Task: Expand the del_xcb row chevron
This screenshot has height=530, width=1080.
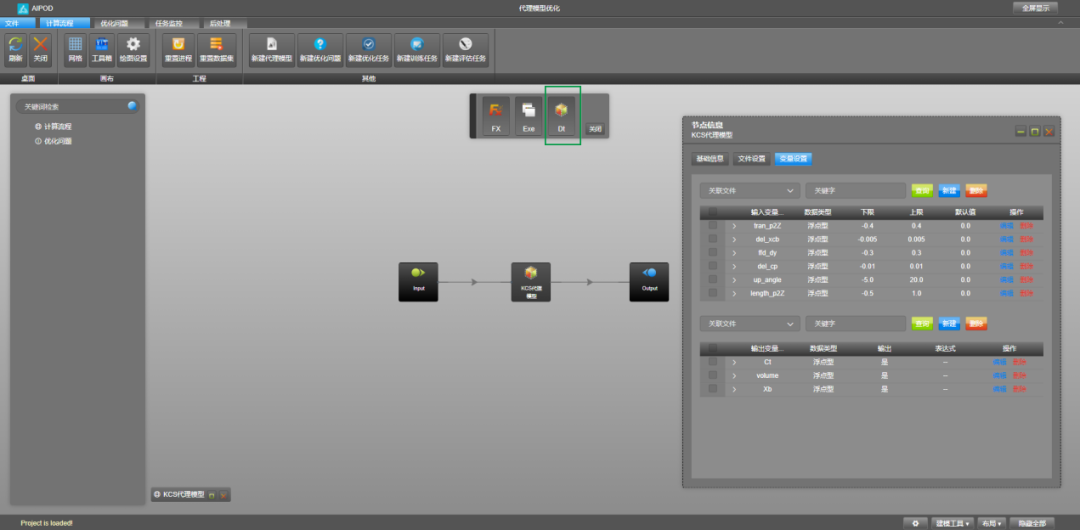Action: 734,239
